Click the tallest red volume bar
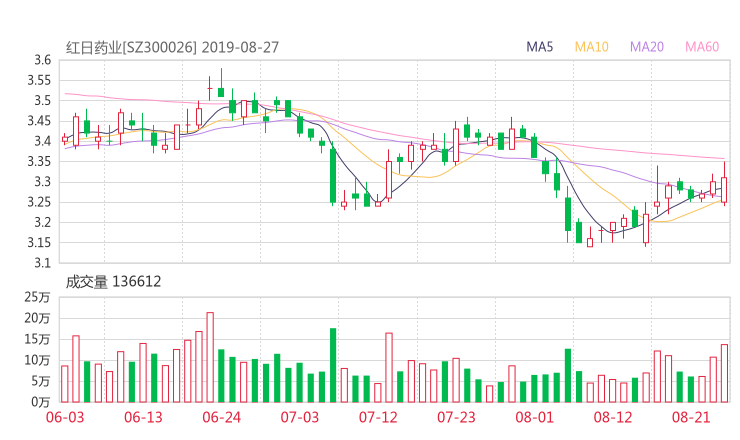 [x=210, y=357]
